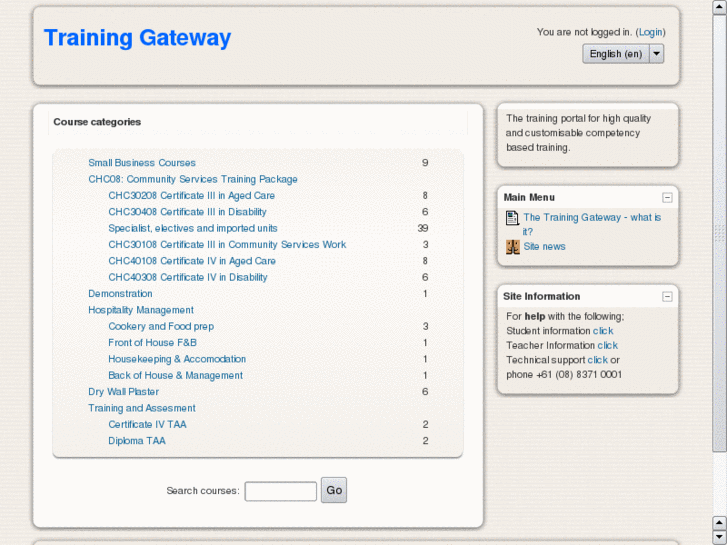Viewport: 727px width, 545px height.
Task: Open Specialist, electives and imported units
Action: [193, 228]
